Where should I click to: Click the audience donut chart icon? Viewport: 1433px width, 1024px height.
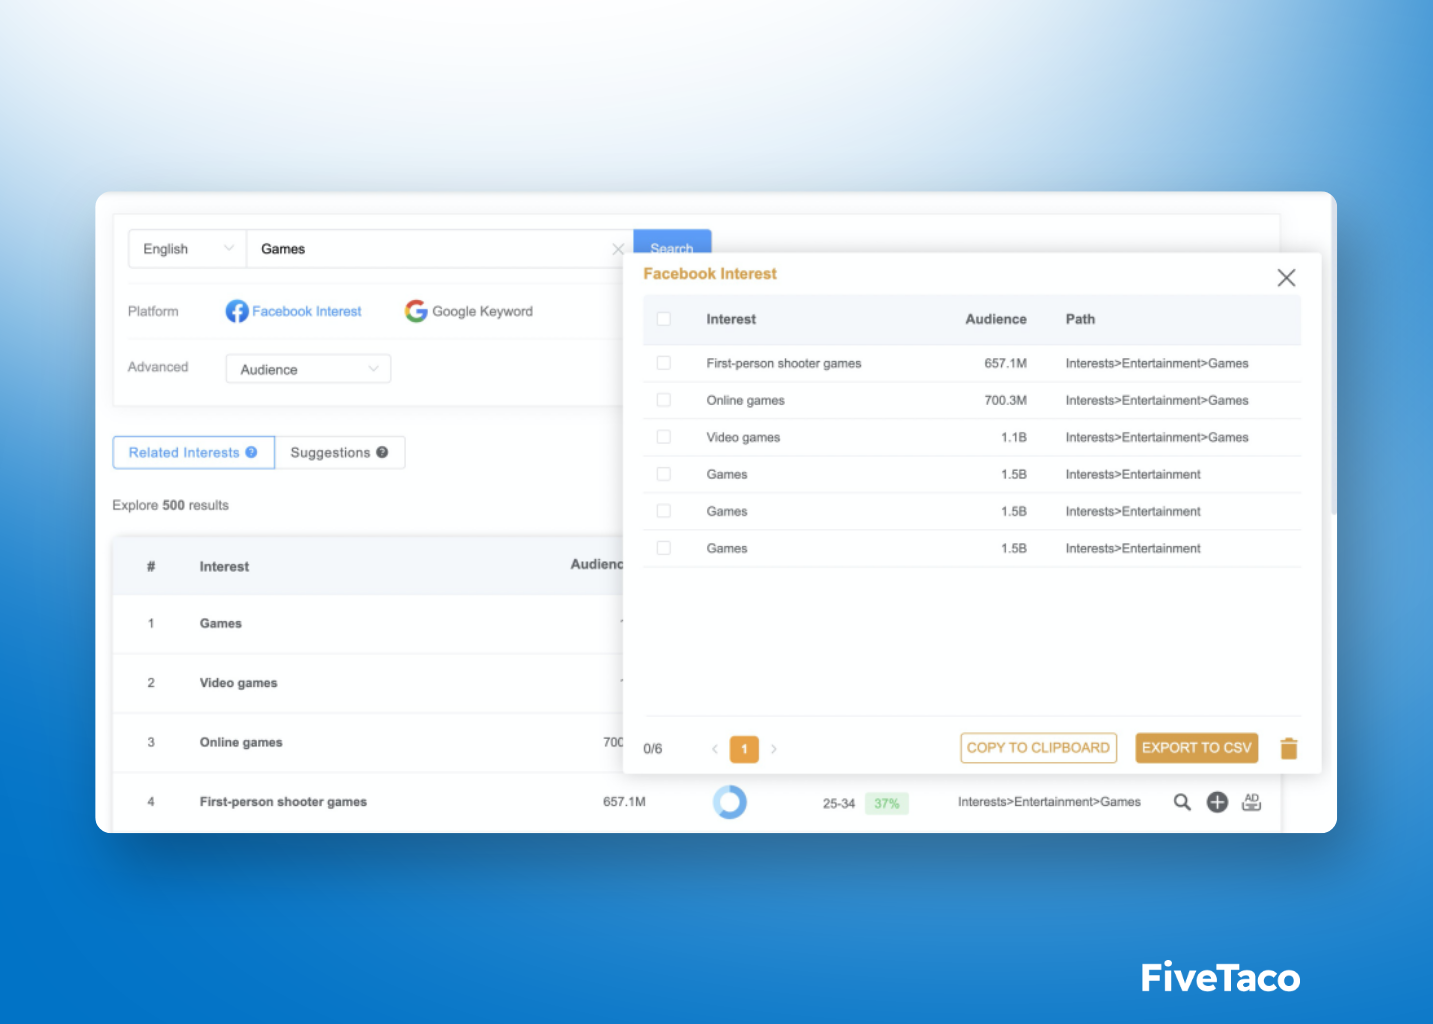pyautogui.click(x=730, y=802)
